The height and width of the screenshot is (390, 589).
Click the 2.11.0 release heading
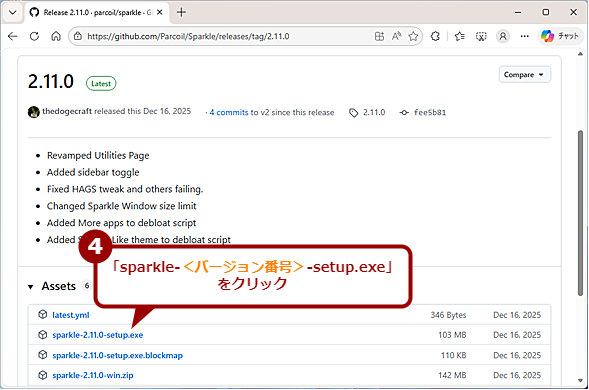click(x=51, y=82)
